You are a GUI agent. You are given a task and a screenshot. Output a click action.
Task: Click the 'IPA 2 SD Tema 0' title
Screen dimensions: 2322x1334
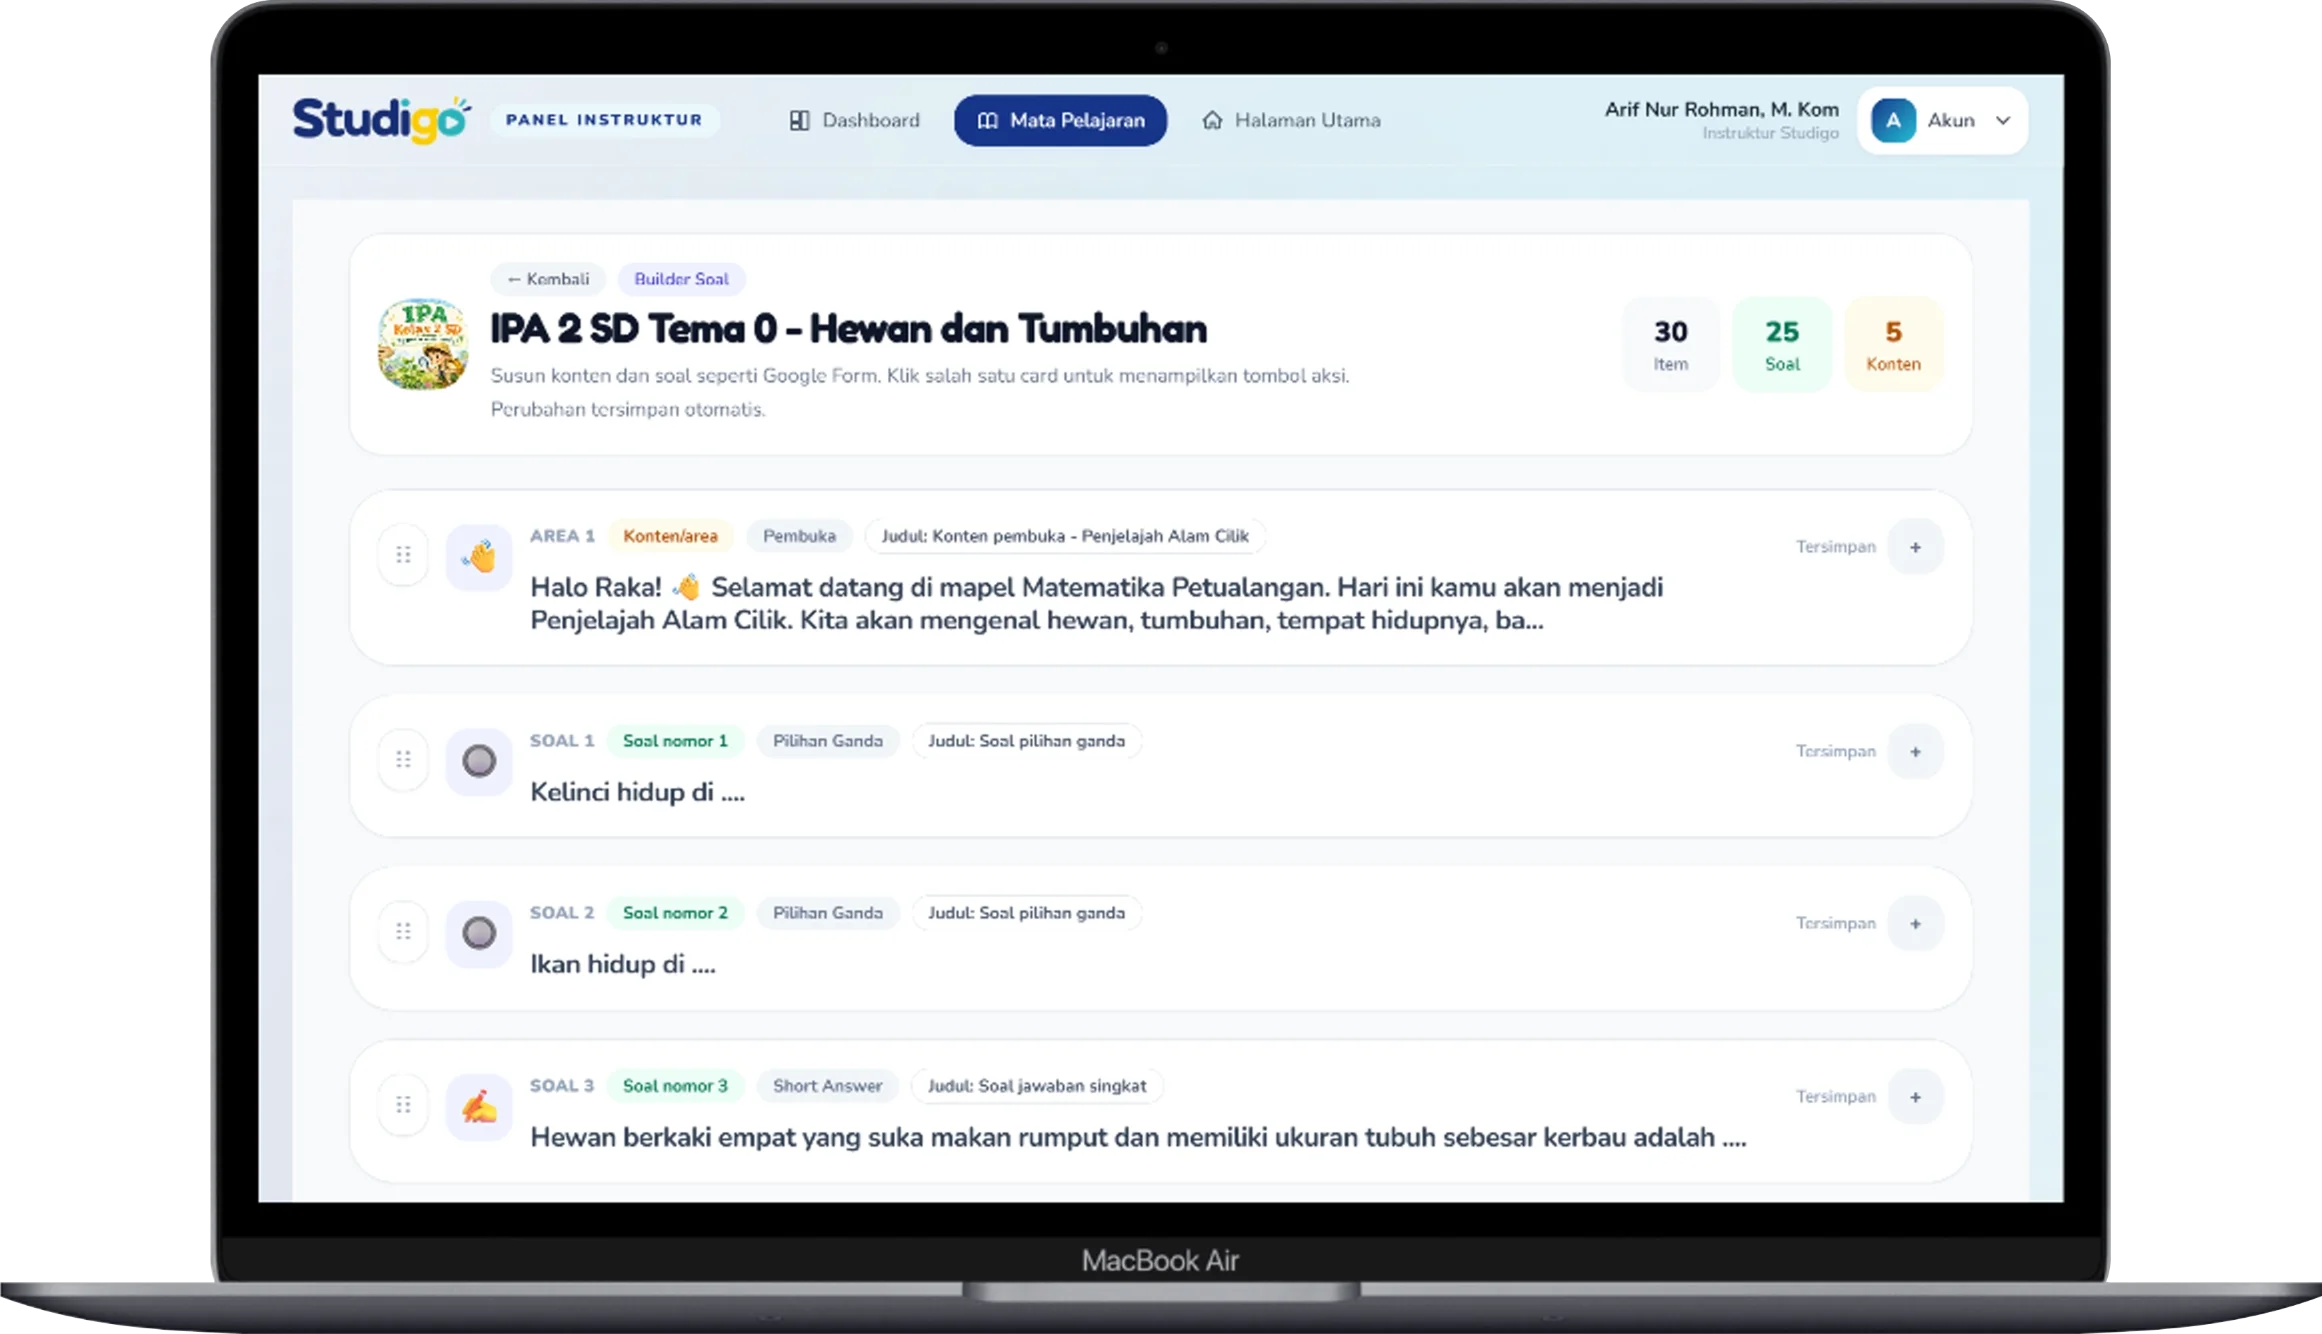[848, 329]
